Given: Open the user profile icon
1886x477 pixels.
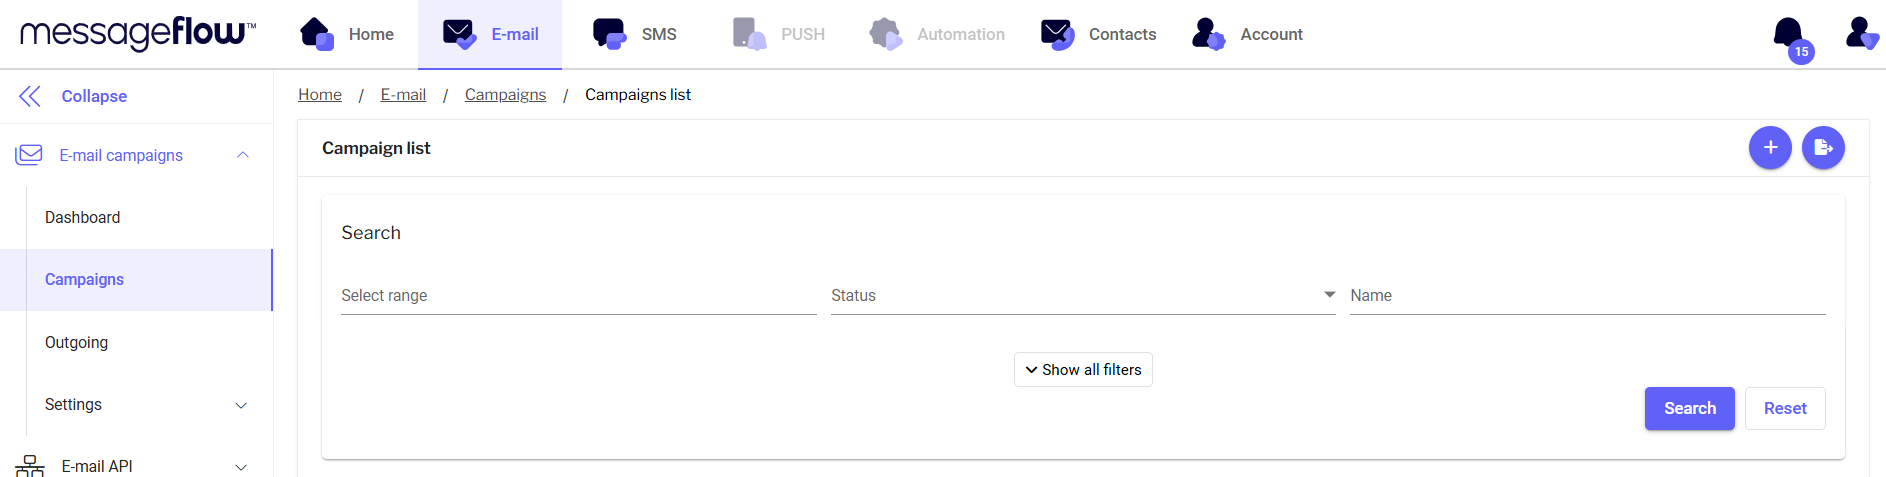Looking at the screenshot, I should tap(1860, 33).
